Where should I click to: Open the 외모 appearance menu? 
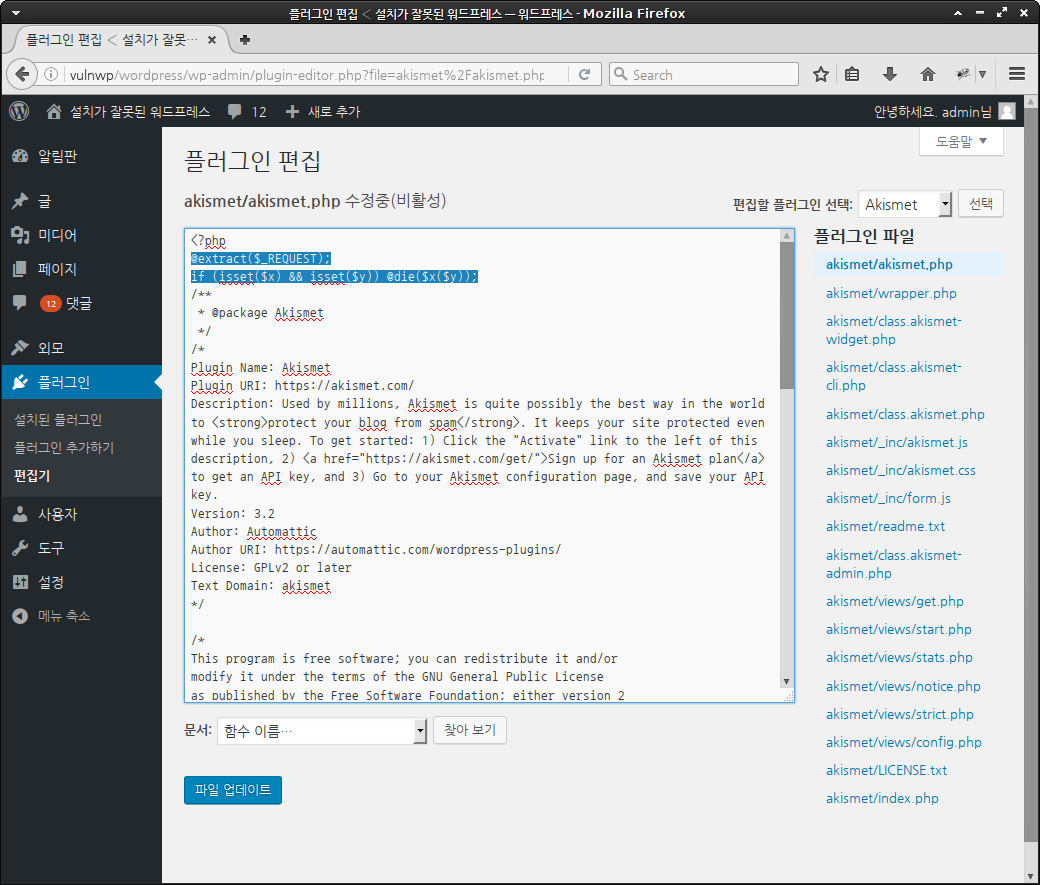pyautogui.click(x=81, y=348)
